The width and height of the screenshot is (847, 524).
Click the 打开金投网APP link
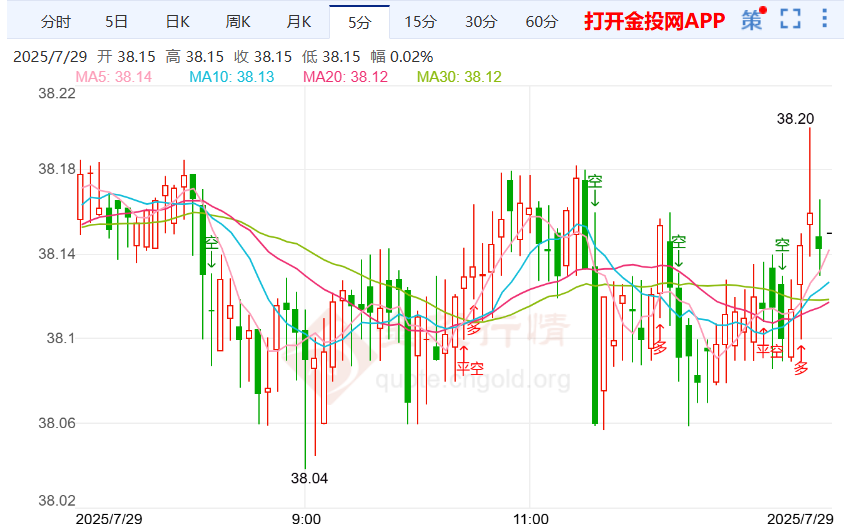pos(654,21)
